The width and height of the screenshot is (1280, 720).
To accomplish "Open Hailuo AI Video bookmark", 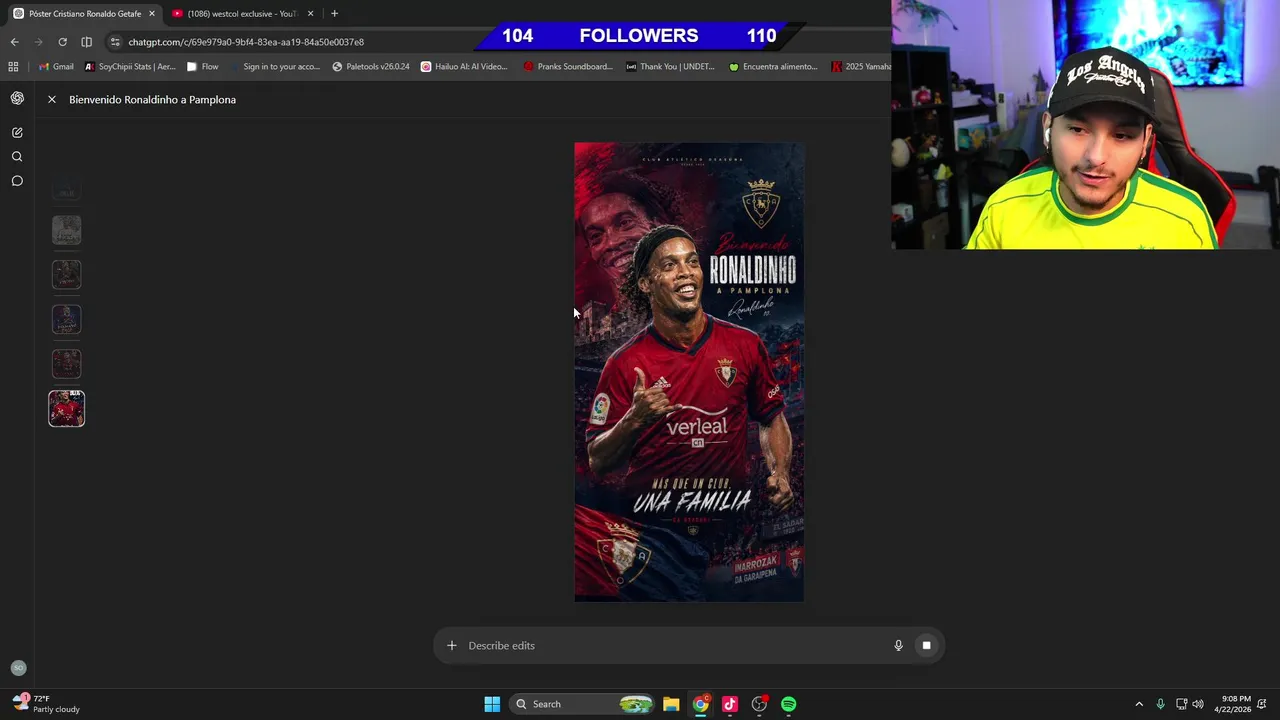I will [464, 67].
